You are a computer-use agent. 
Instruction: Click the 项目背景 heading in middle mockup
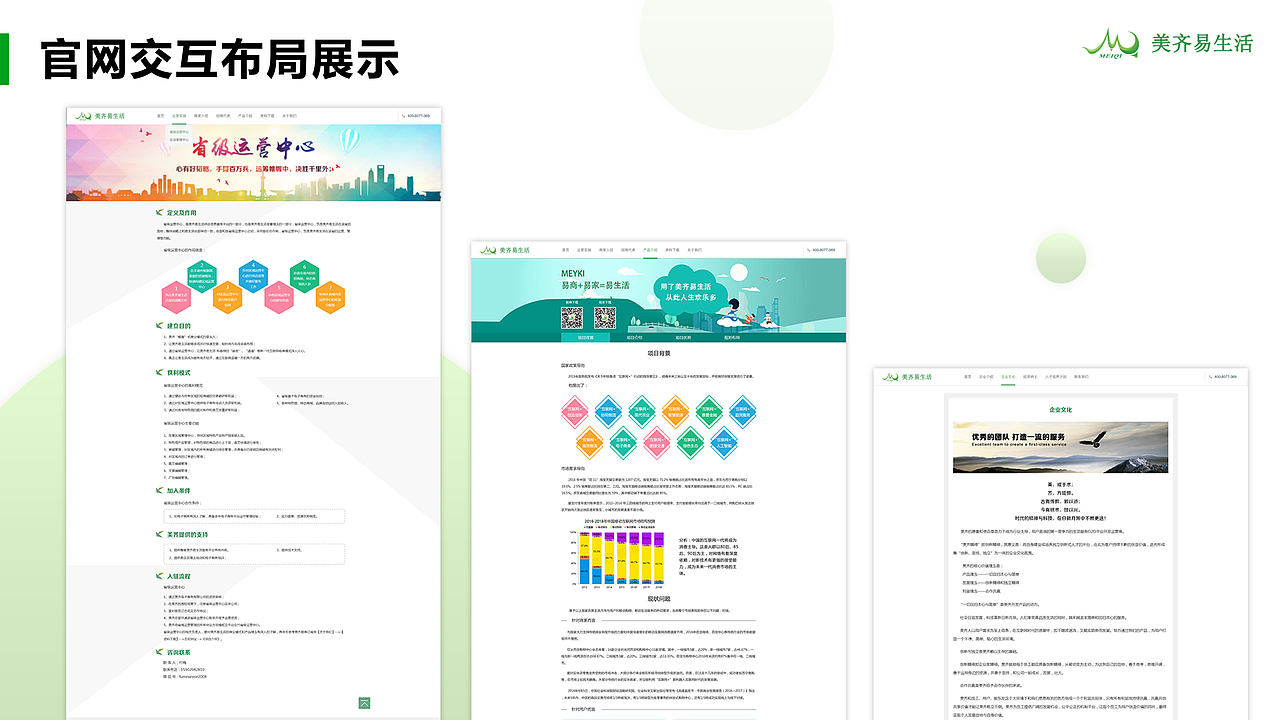[659, 353]
